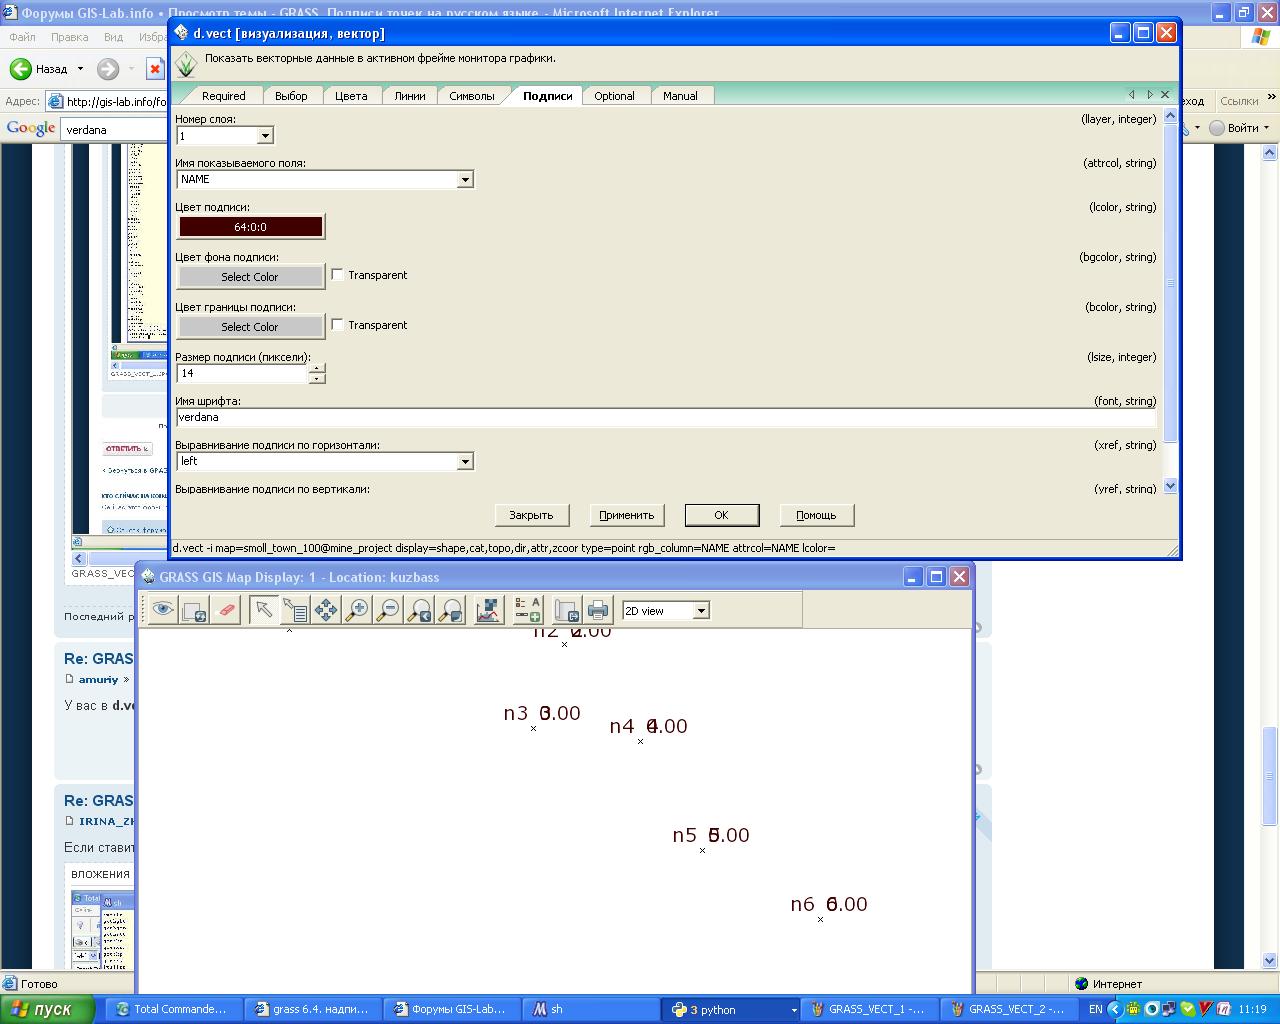The width and height of the screenshot is (1280, 1024).
Task: Click the tab scroll right arrow in d.vect
Action: [x=1150, y=95]
